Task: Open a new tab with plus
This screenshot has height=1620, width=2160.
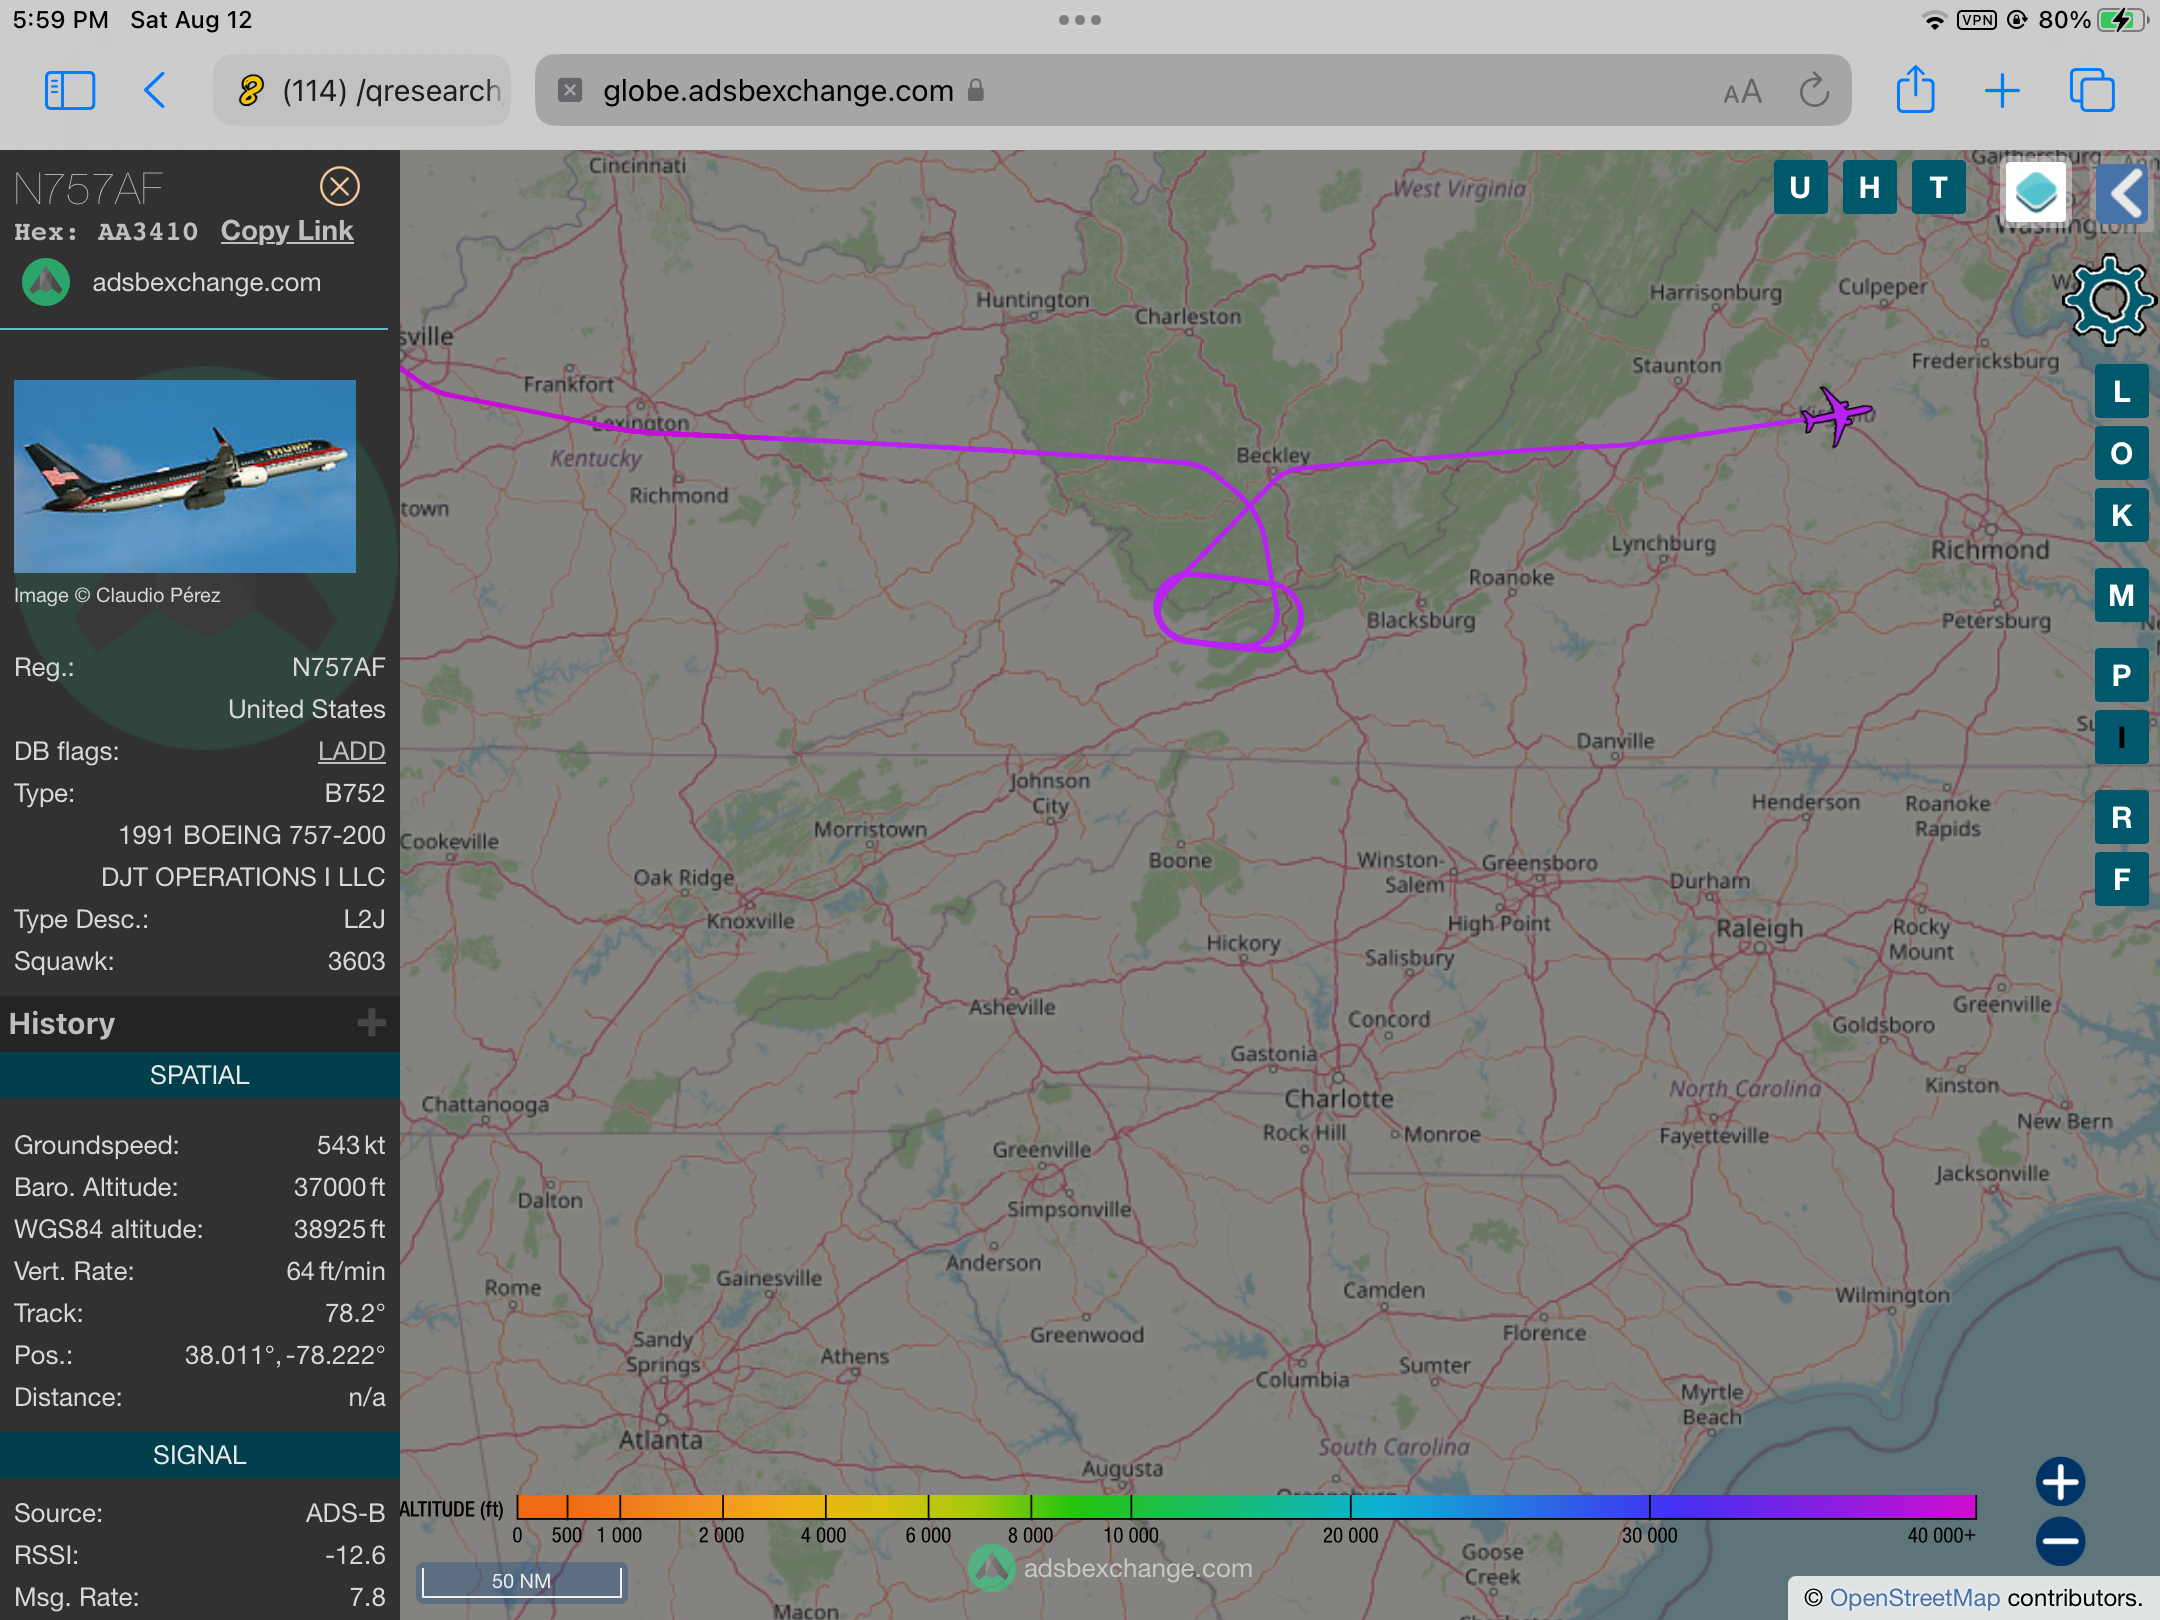Action: (x=2002, y=91)
